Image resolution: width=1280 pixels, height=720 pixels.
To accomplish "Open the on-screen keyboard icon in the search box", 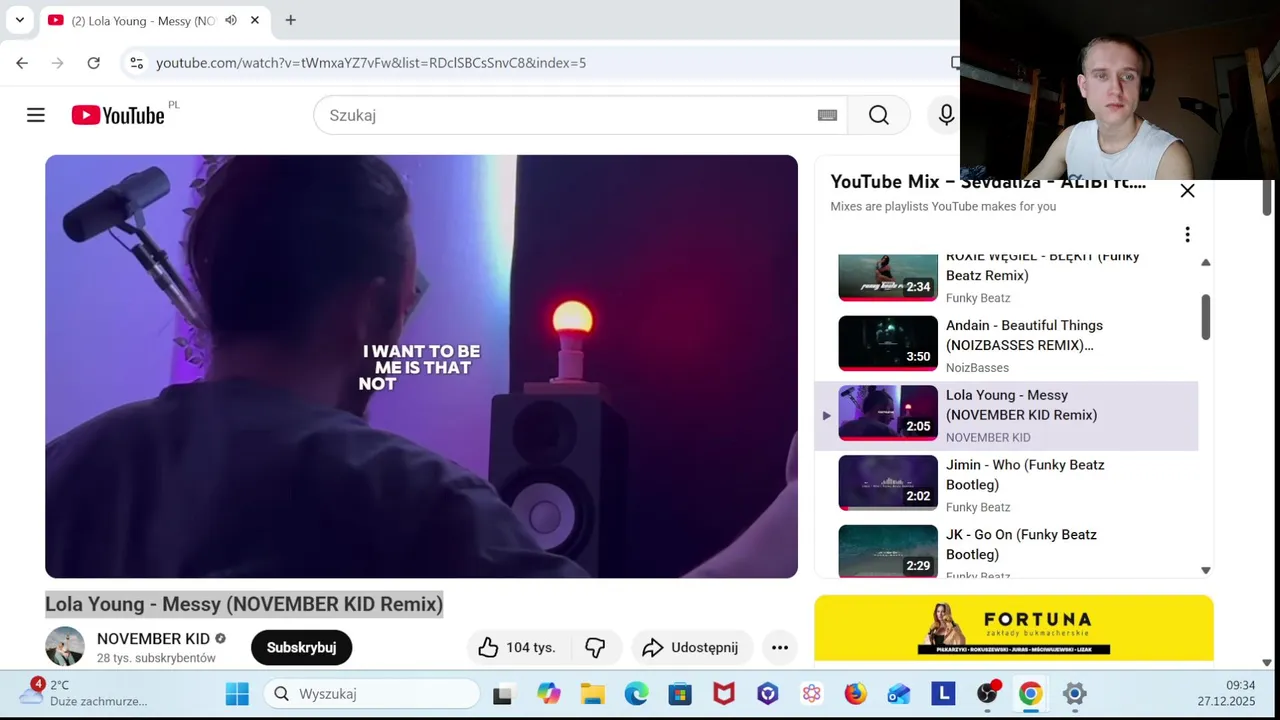I will pyautogui.click(x=827, y=115).
